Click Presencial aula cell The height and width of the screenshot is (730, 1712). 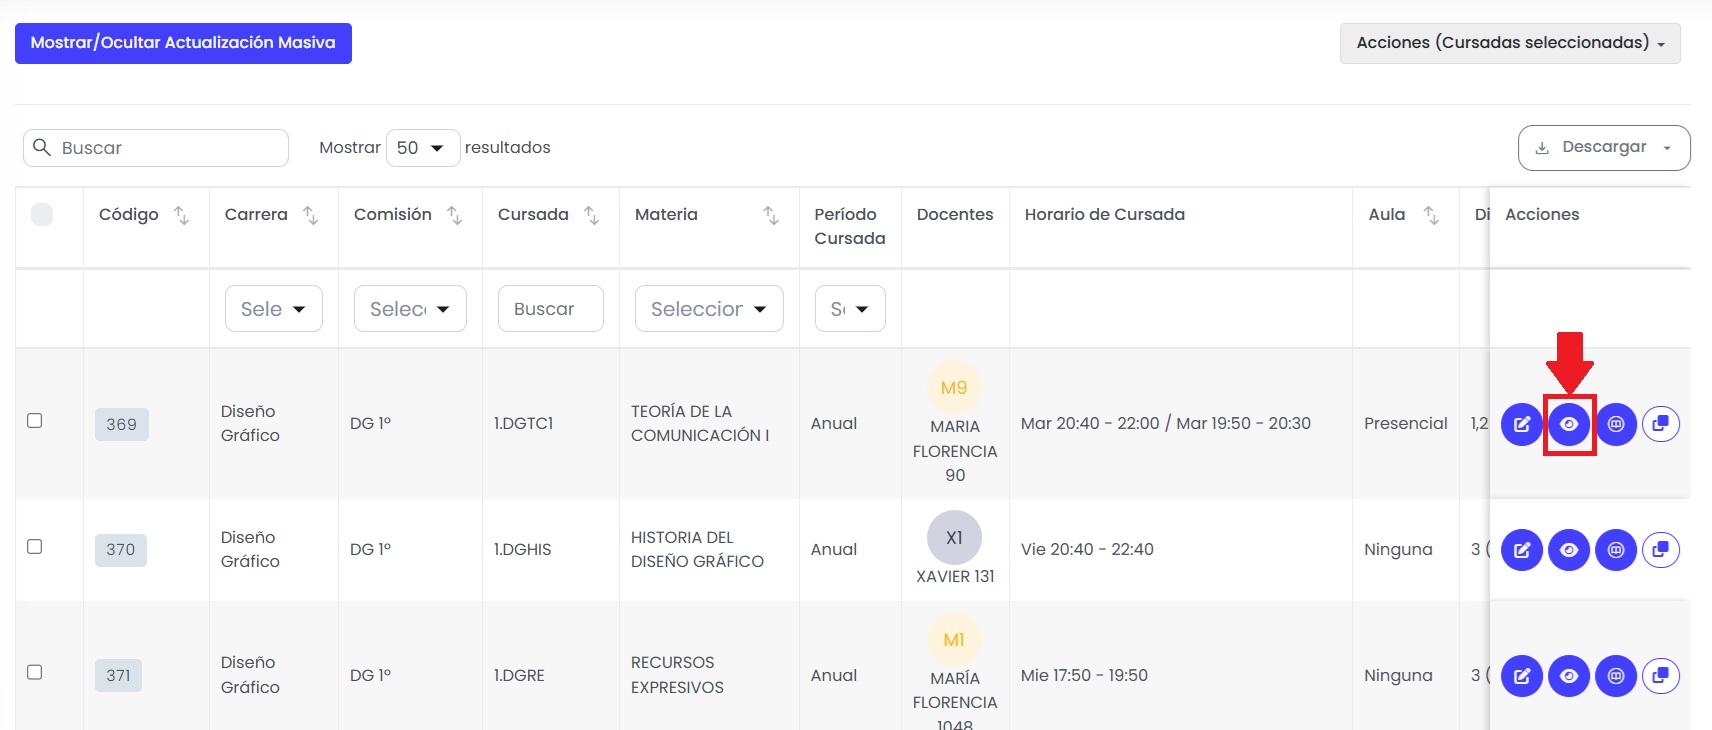(1406, 424)
